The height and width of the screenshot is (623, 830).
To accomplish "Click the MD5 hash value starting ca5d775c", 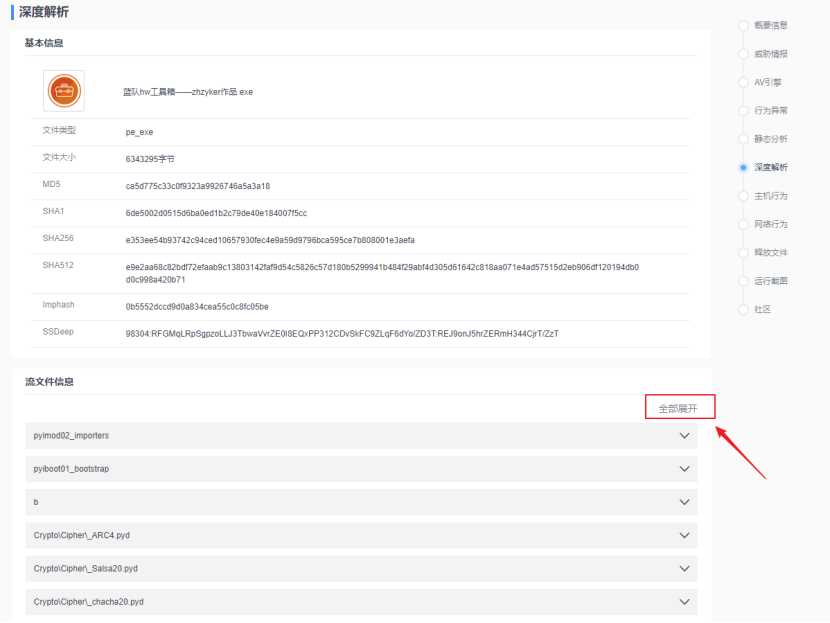I will point(197,186).
